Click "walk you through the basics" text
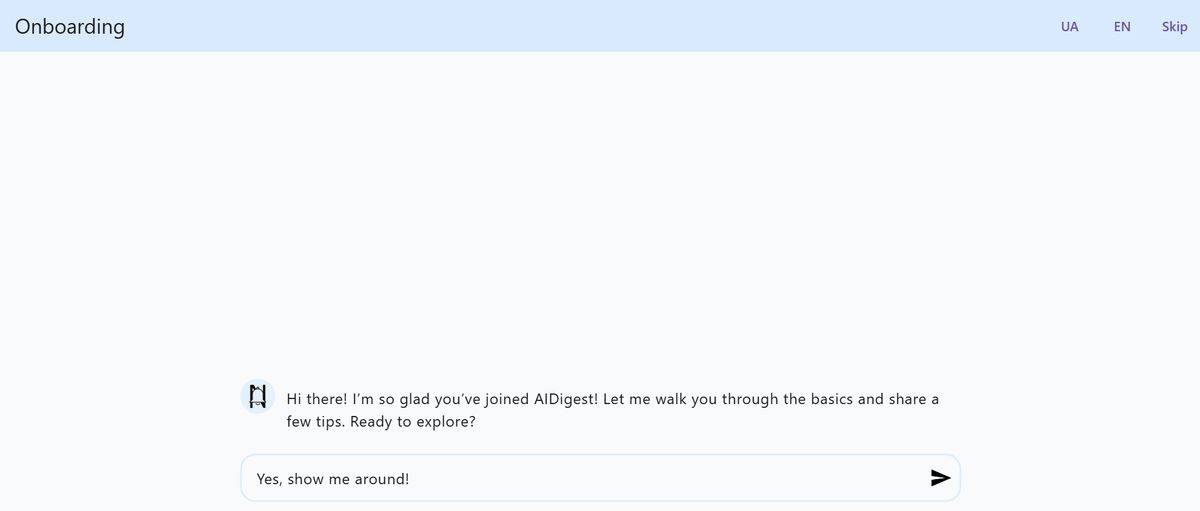Image resolution: width=1200 pixels, height=511 pixels. [x=739, y=399]
